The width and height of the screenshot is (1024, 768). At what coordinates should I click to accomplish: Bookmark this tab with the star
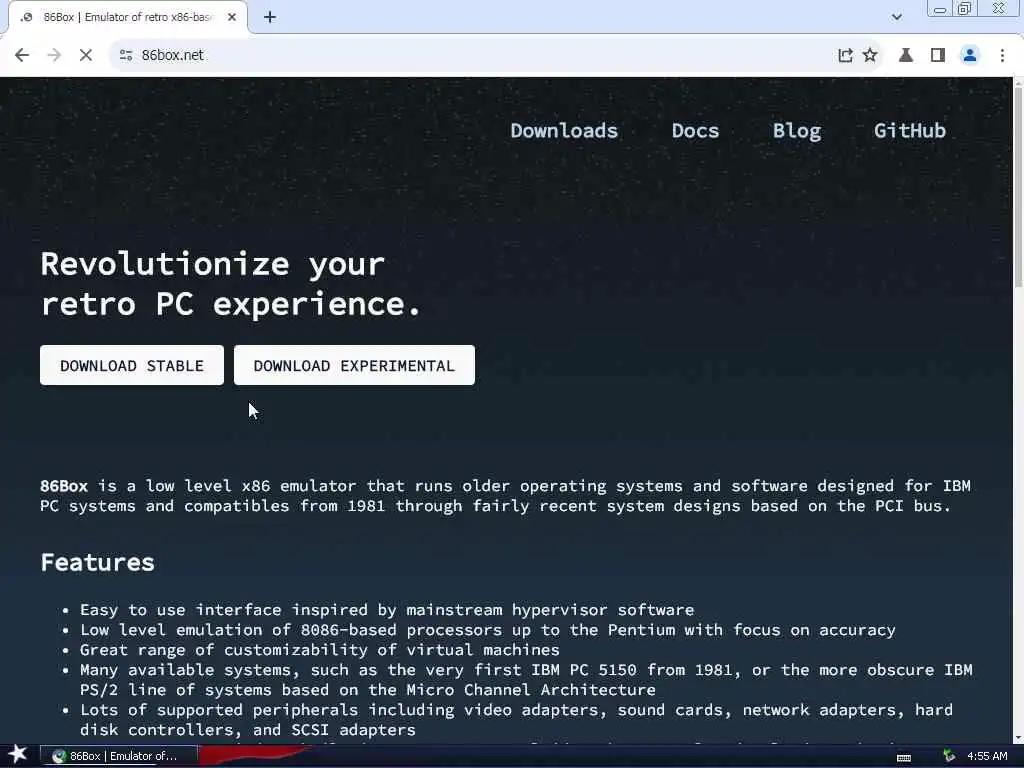point(870,56)
